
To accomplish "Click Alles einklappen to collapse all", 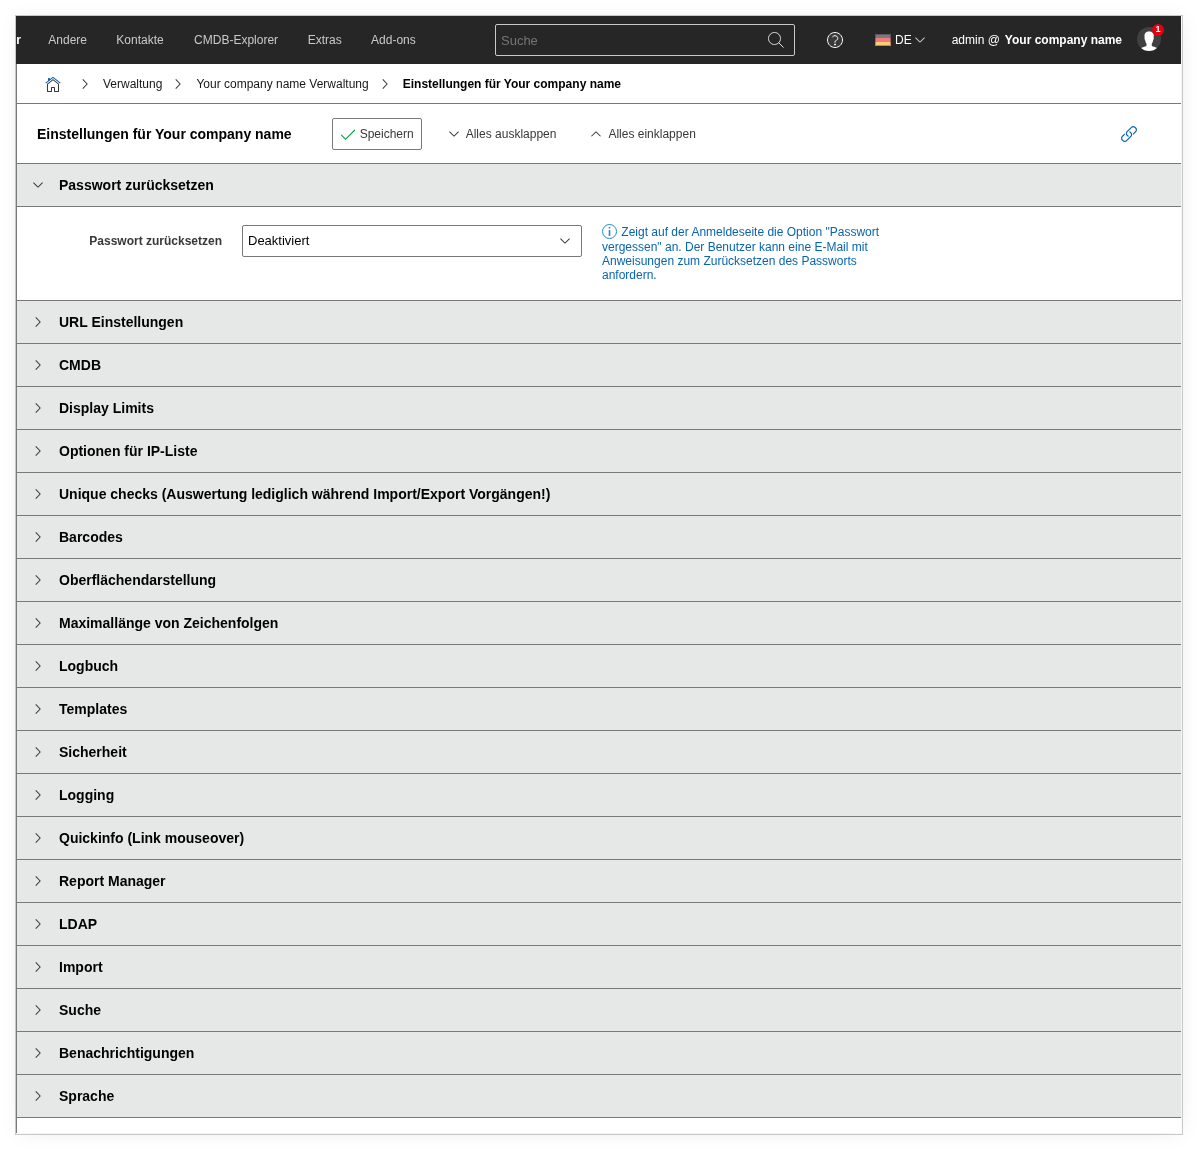I will (643, 134).
